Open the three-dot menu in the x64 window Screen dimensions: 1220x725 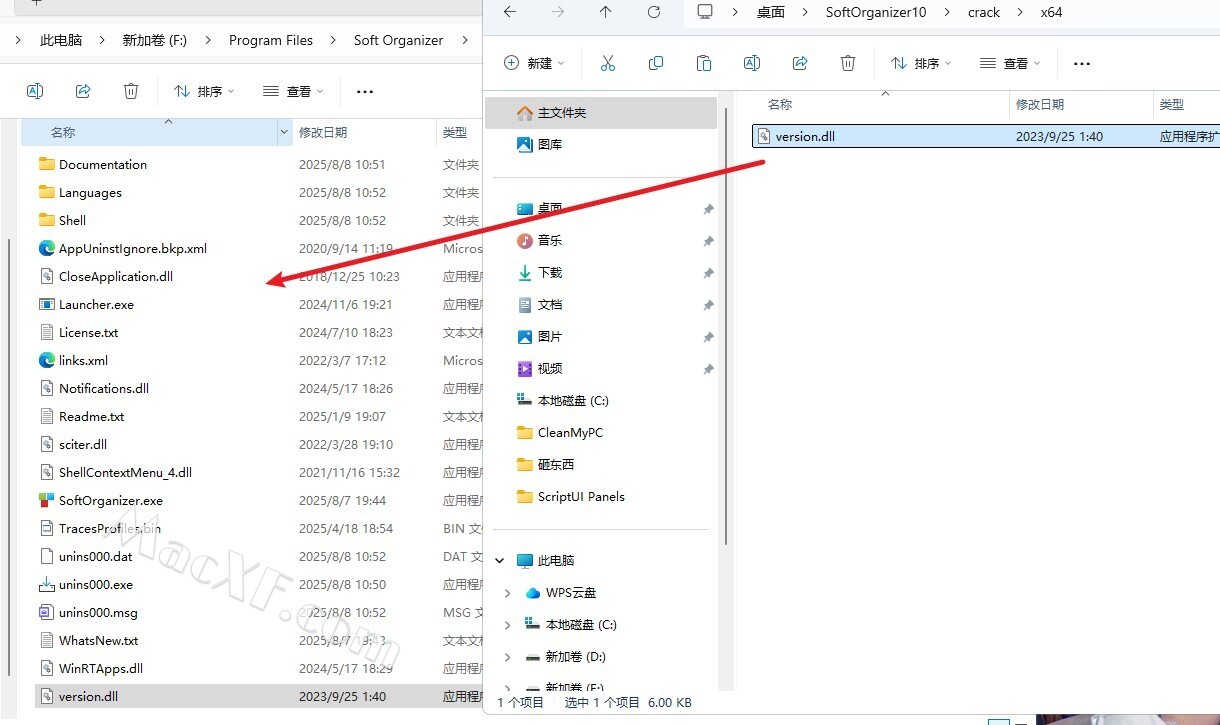tap(1082, 63)
